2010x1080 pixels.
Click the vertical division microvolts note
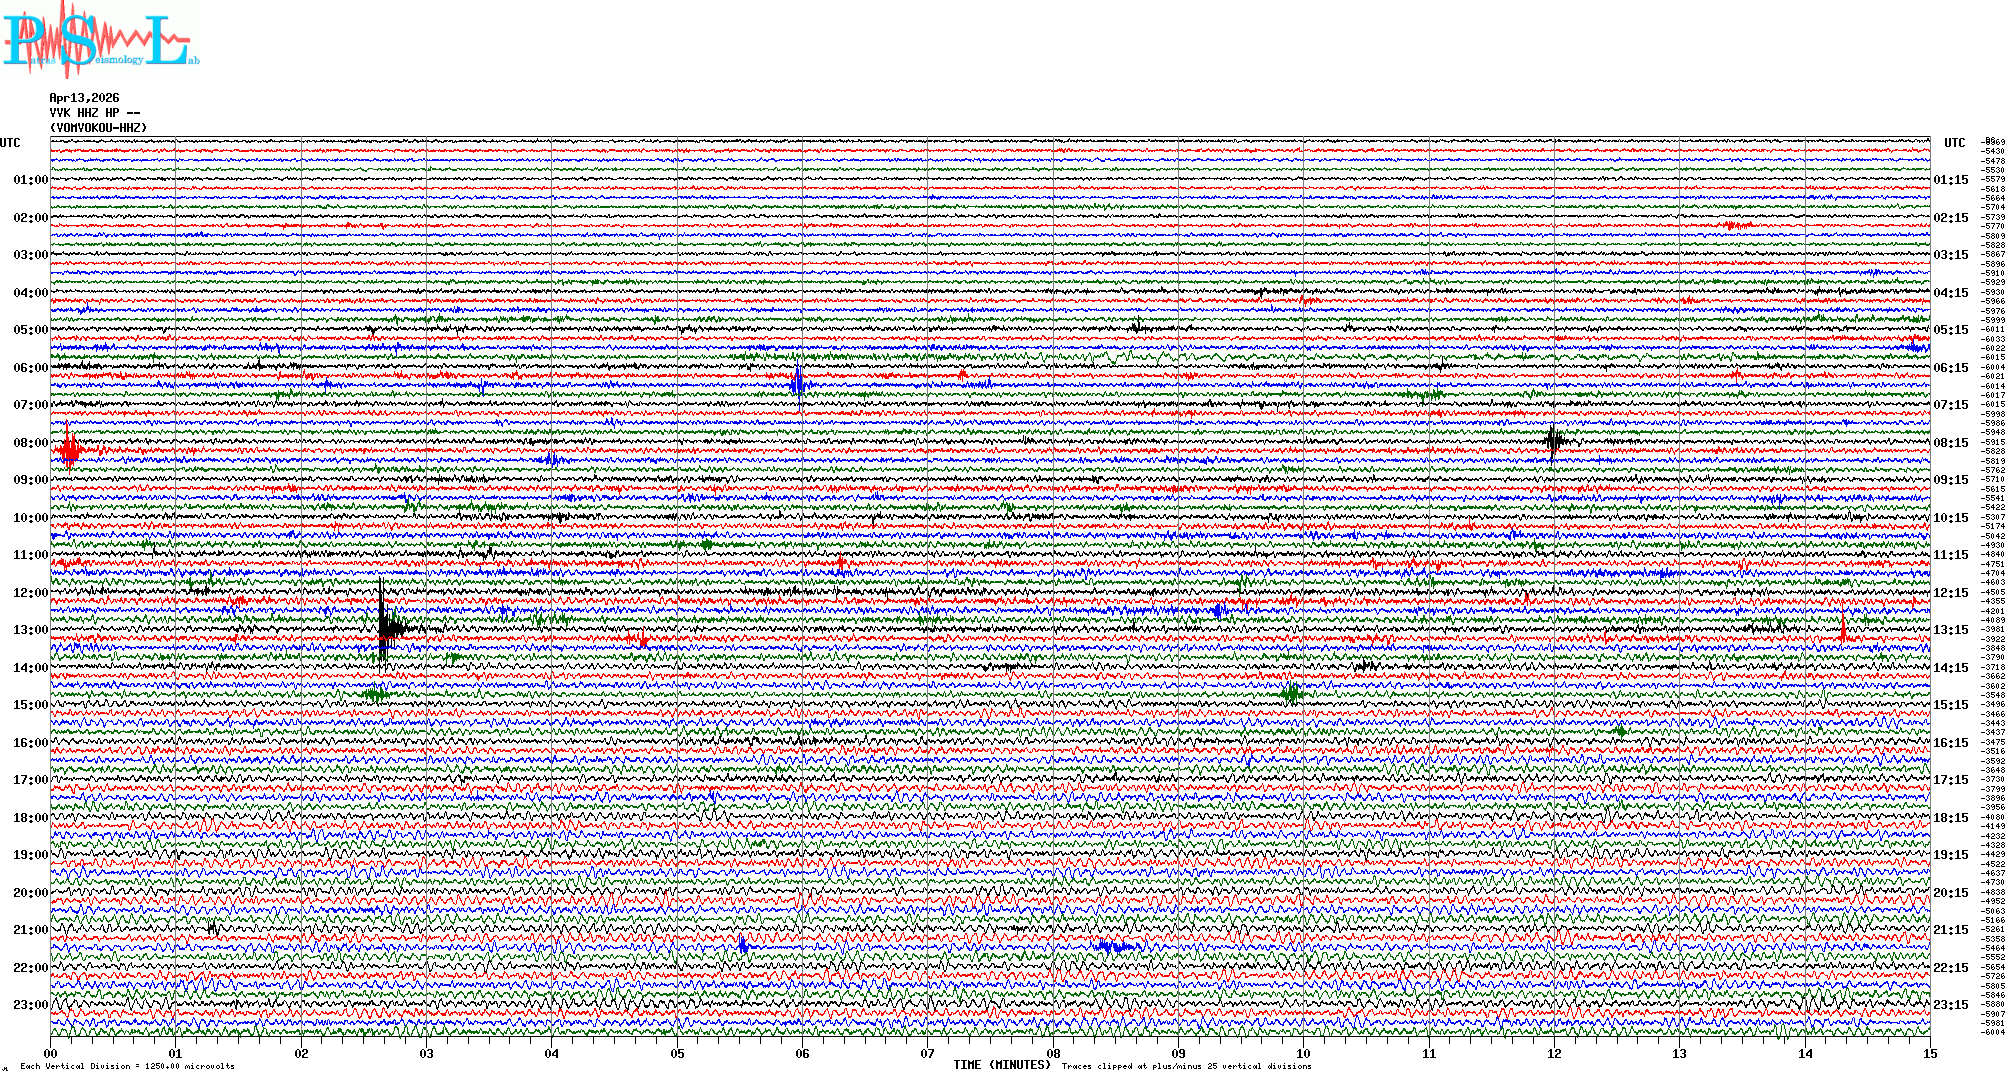tap(127, 1066)
